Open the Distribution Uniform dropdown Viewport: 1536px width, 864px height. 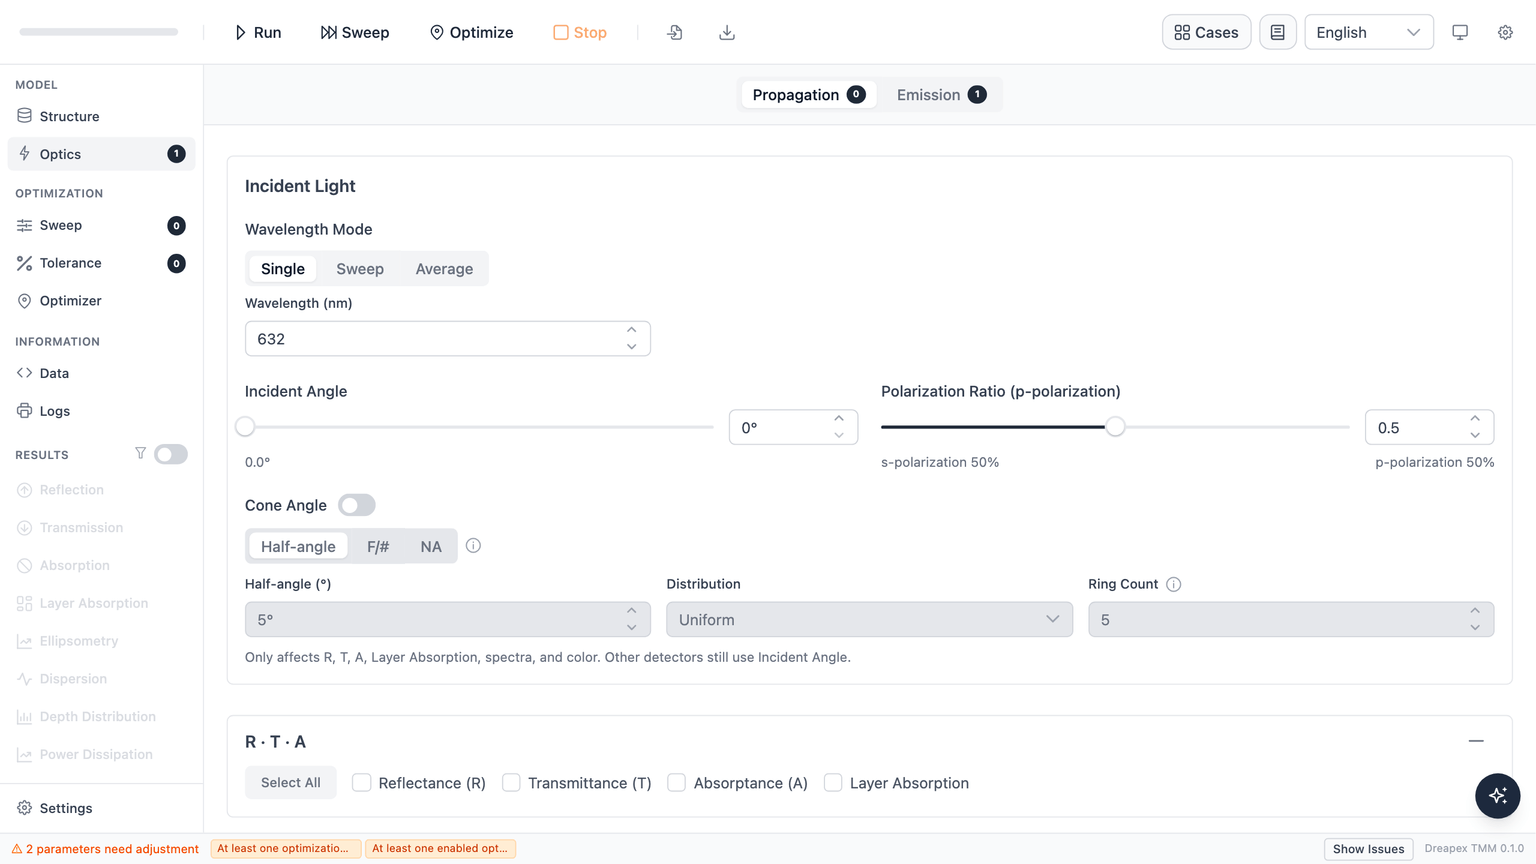pyautogui.click(x=869, y=619)
